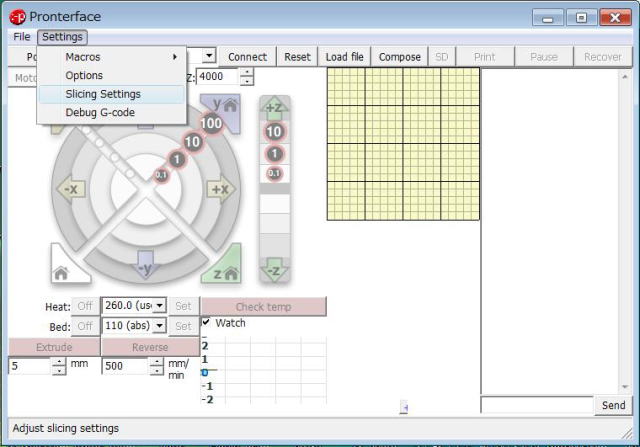
Task: Click the console log scrollbar down arrow
Action: (624, 387)
